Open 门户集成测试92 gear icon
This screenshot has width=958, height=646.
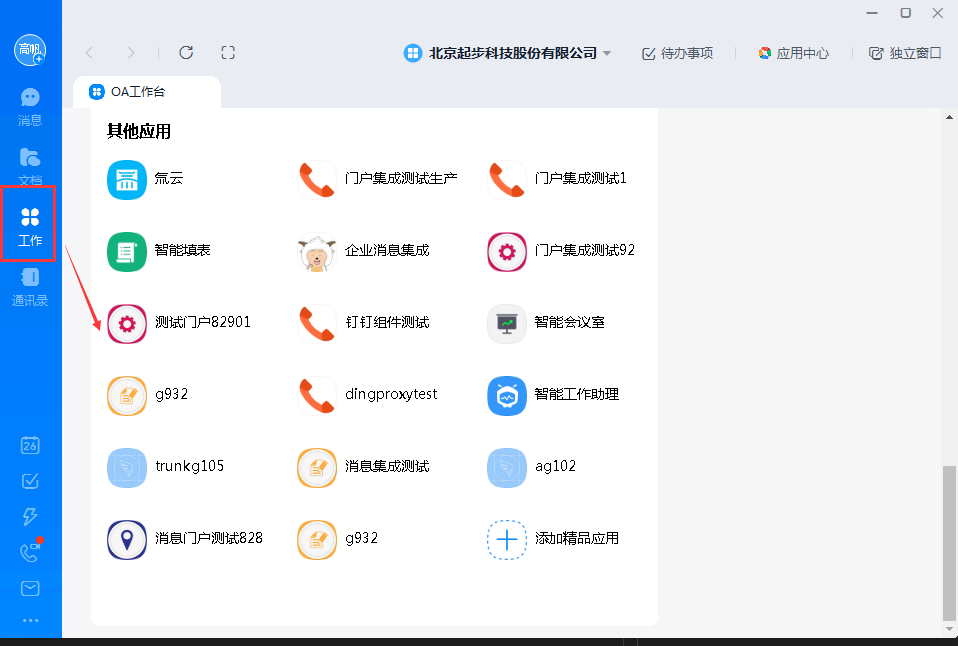[506, 252]
